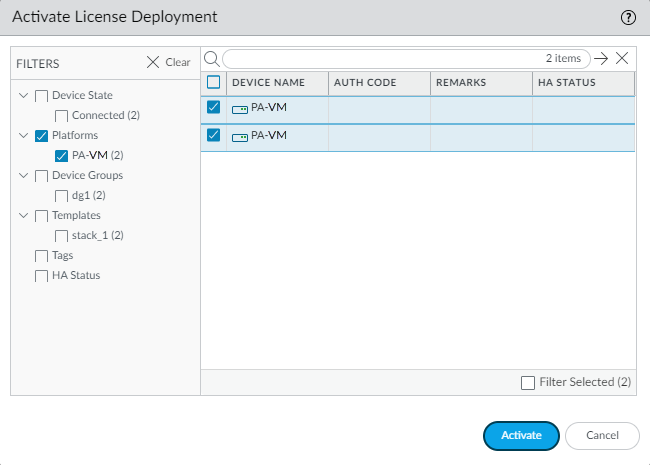This screenshot has width=650, height=465.
Task: Click the Clear filters X icon
Action: (x=153, y=62)
